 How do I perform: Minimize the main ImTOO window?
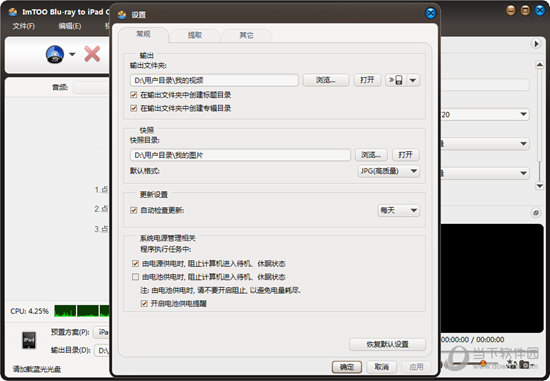point(511,10)
